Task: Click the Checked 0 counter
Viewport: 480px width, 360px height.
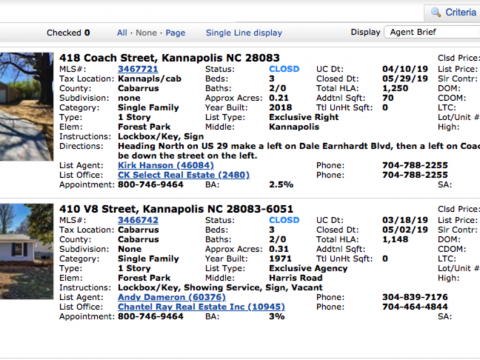Action: 68,33
